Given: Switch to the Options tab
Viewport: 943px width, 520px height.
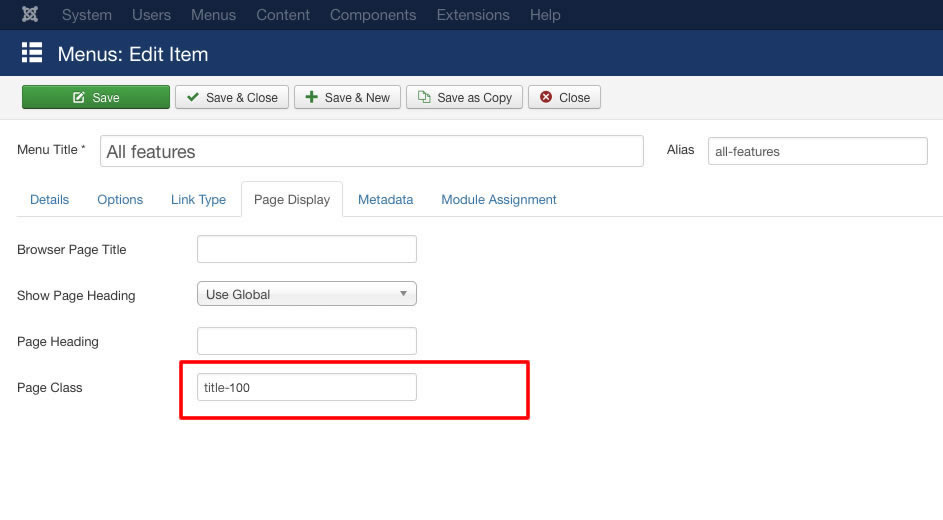Looking at the screenshot, I should coord(120,199).
